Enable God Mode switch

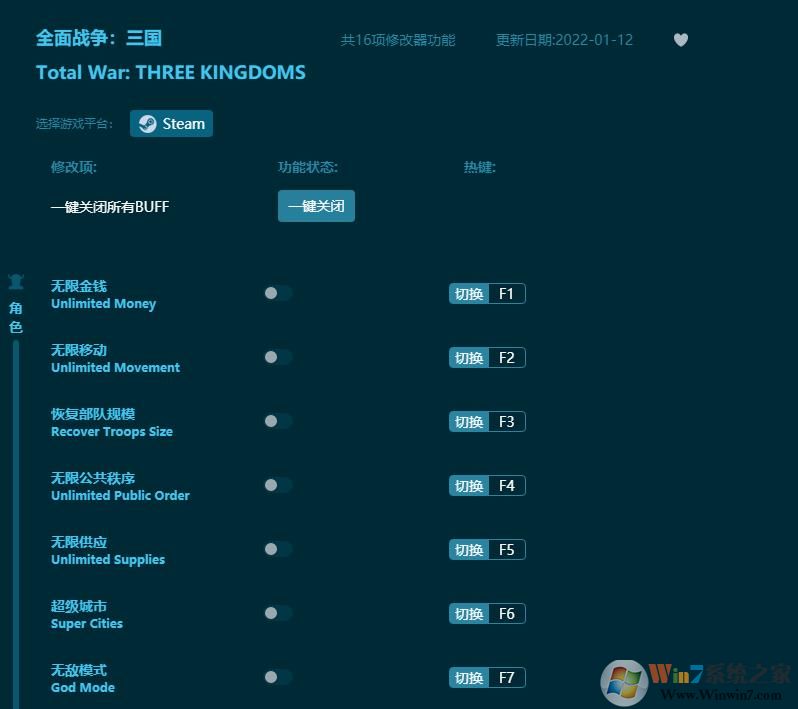click(x=278, y=677)
